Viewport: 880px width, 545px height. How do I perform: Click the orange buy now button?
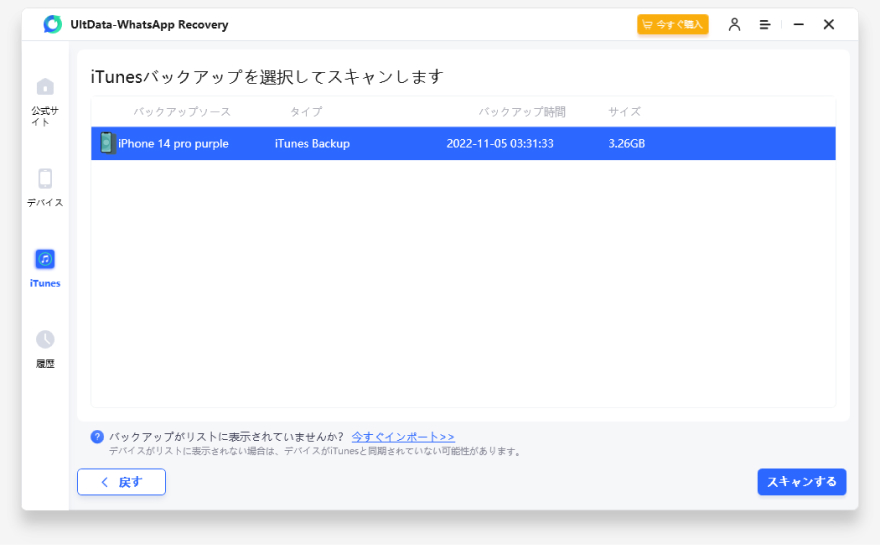pos(672,24)
